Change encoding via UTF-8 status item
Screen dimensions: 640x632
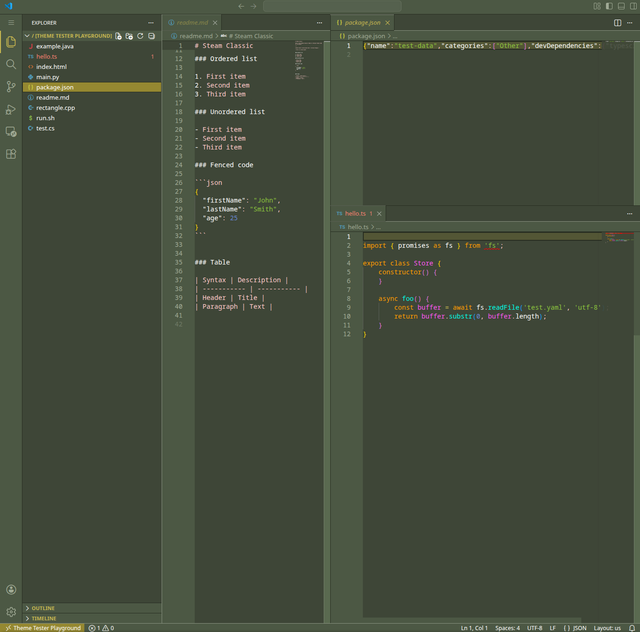click(x=534, y=628)
